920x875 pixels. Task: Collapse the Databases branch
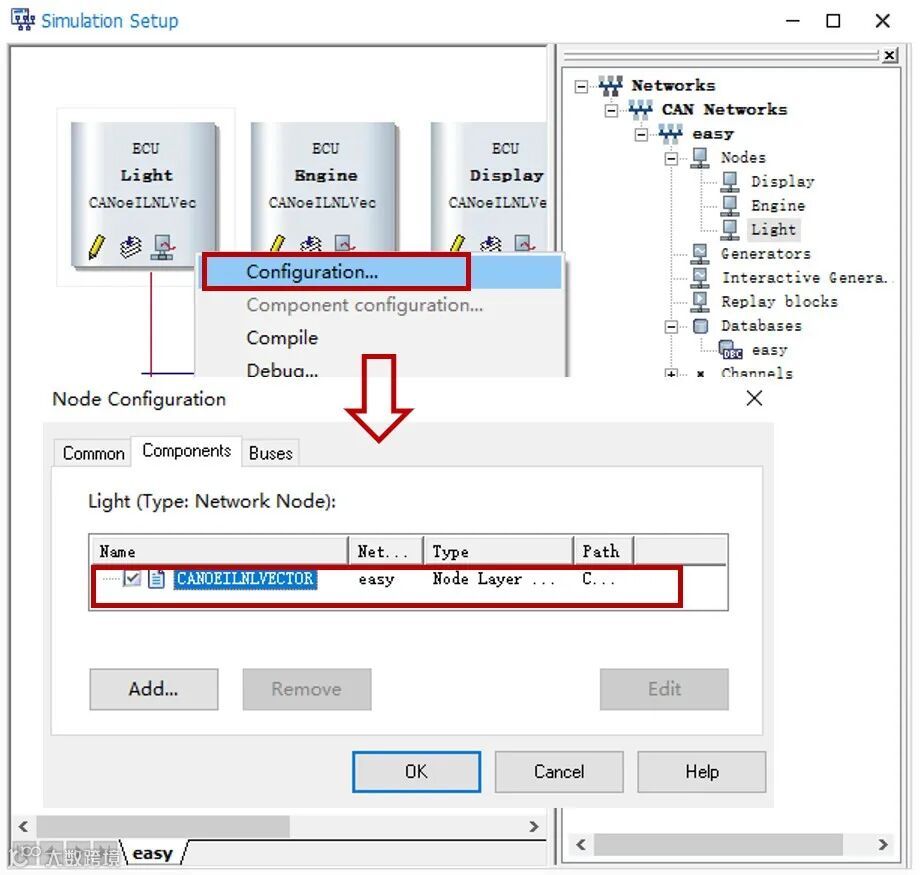[671, 327]
